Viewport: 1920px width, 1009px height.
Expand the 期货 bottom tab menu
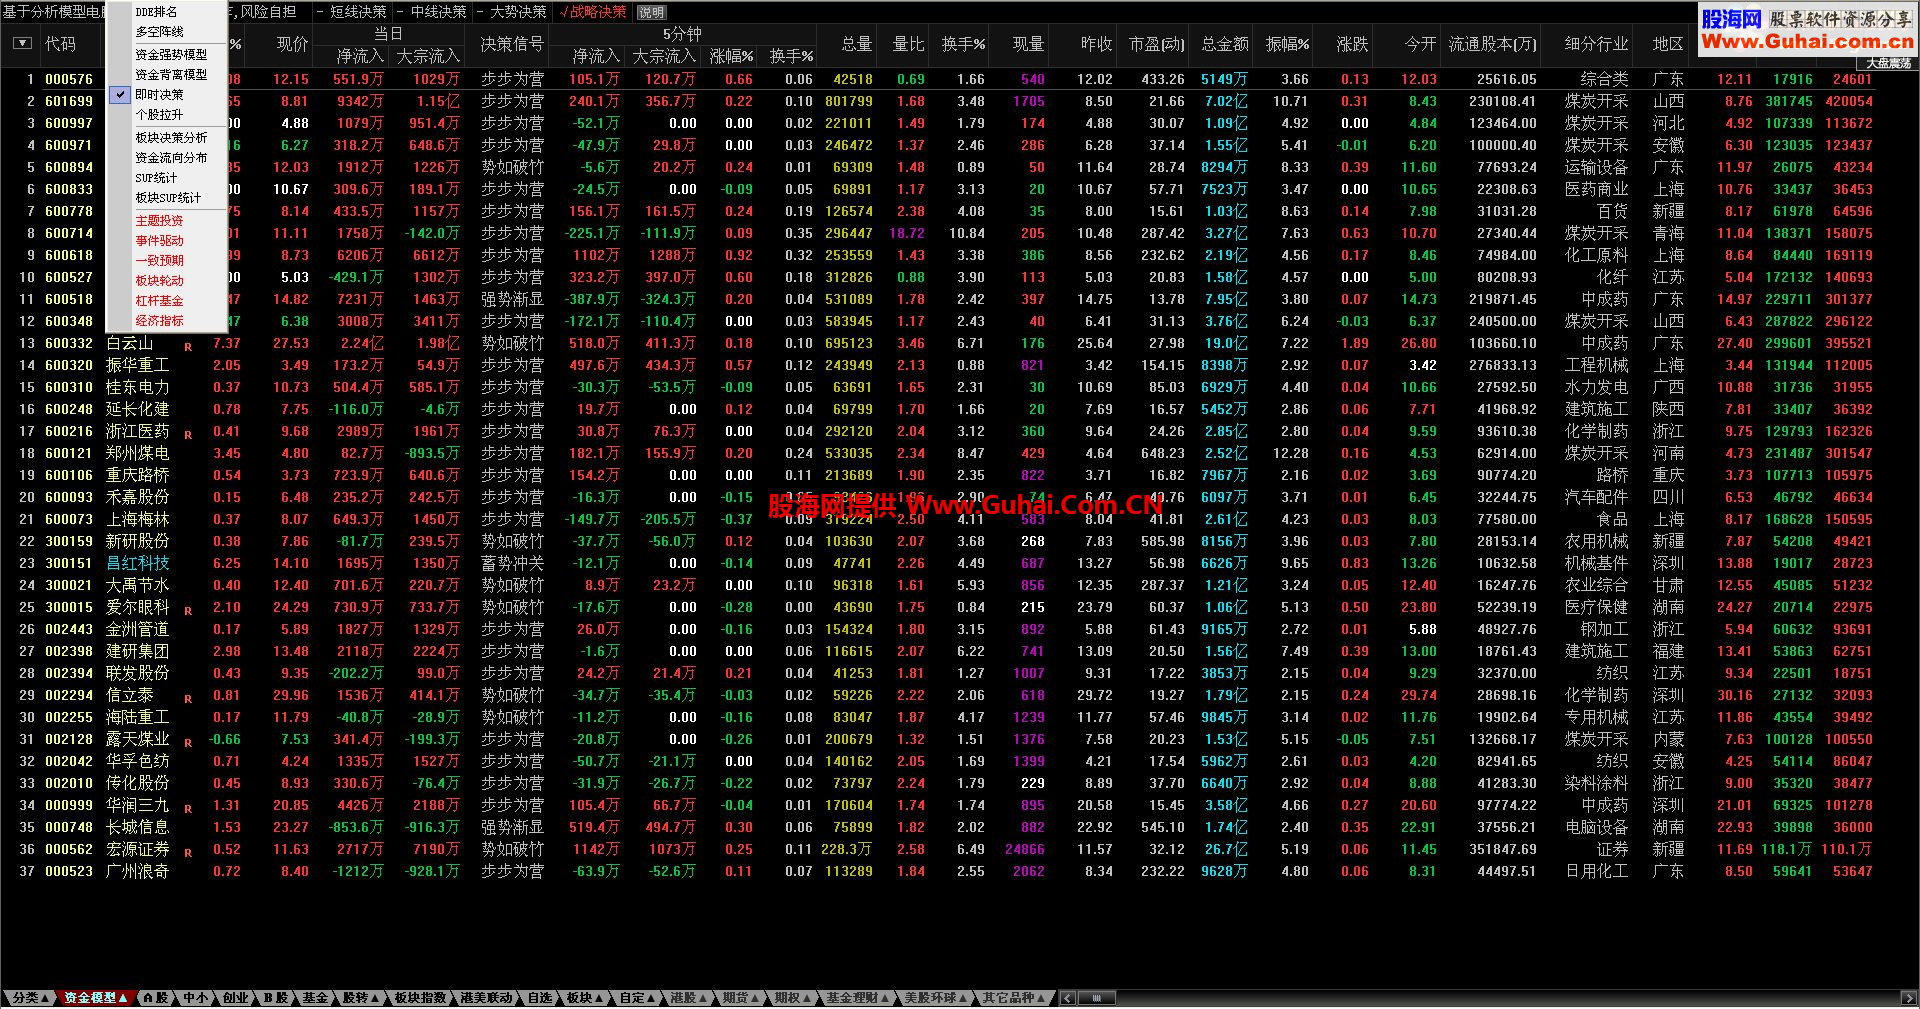tap(740, 998)
